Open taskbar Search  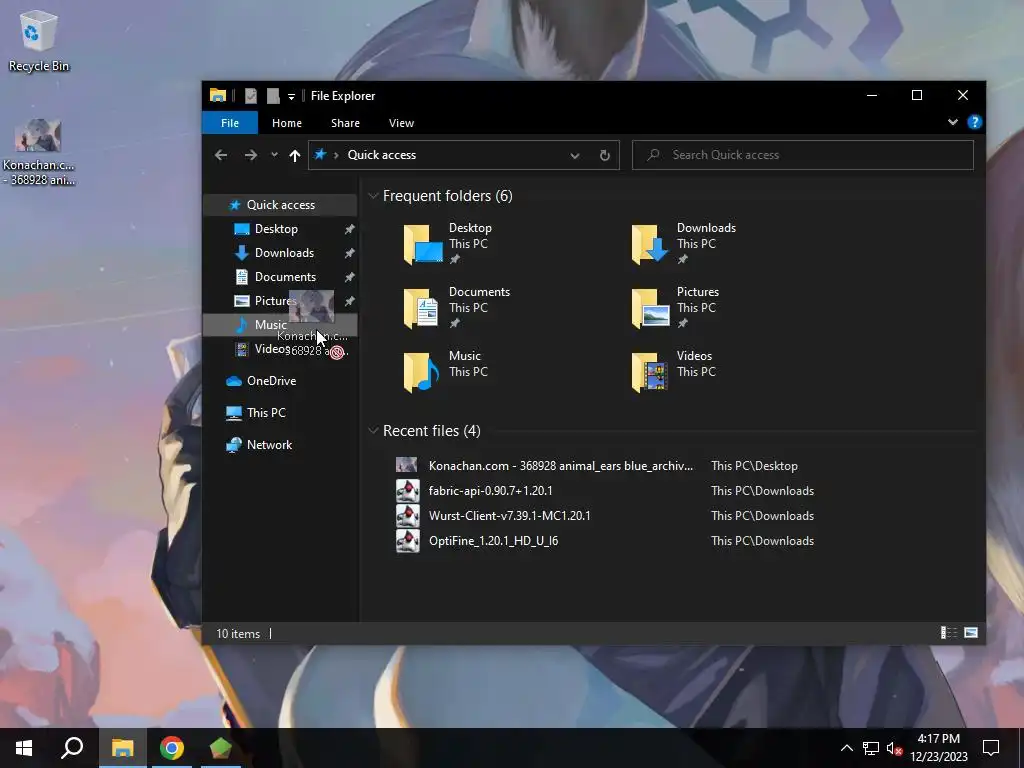click(x=72, y=748)
